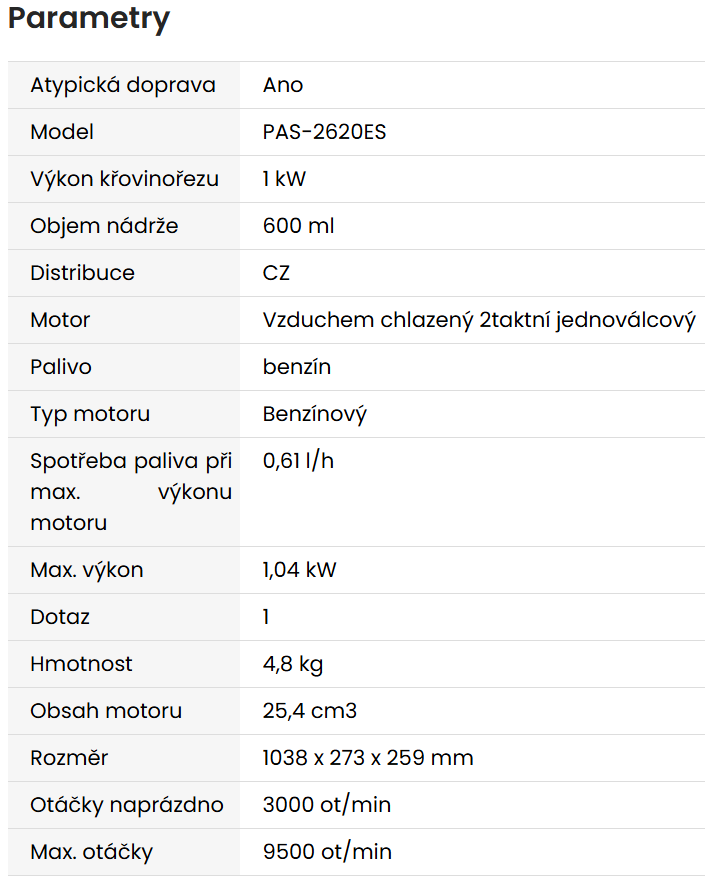Click the Obsah motoru value 25,4 cm3

pyautogui.click(x=309, y=711)
